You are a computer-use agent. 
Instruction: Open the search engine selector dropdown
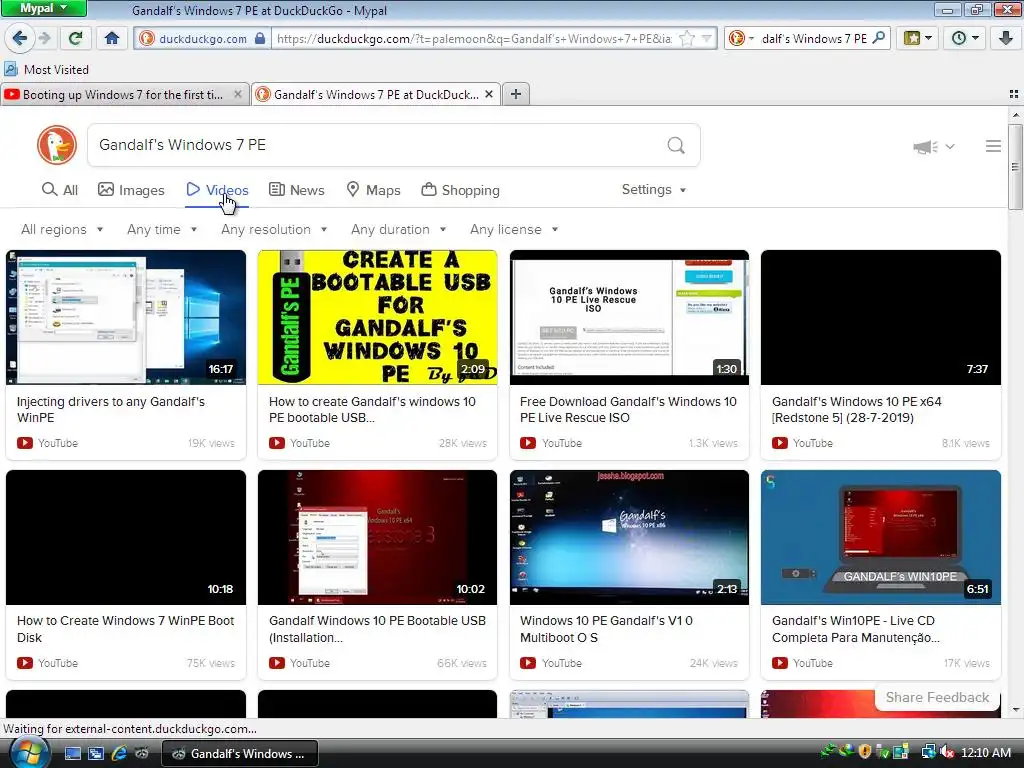[x=741, y=38]
